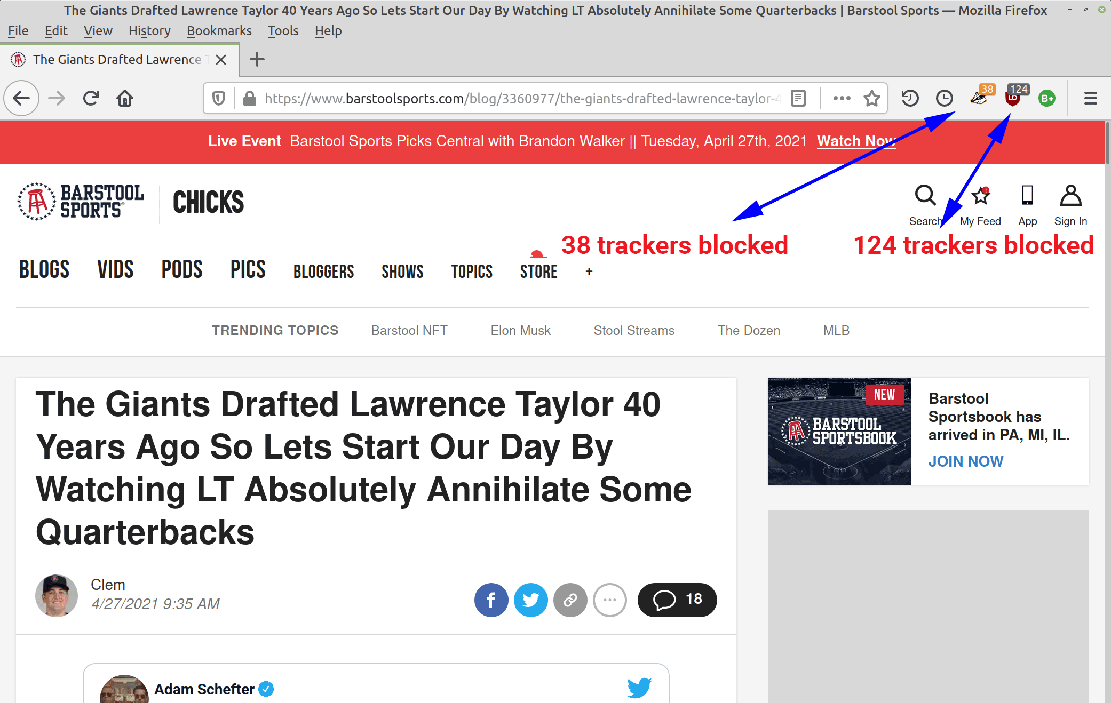The height and width of the screenshot is (703, 1111).
Task: Share the article on Facebook
Action: pyautogui.click(x=491, y=600)
